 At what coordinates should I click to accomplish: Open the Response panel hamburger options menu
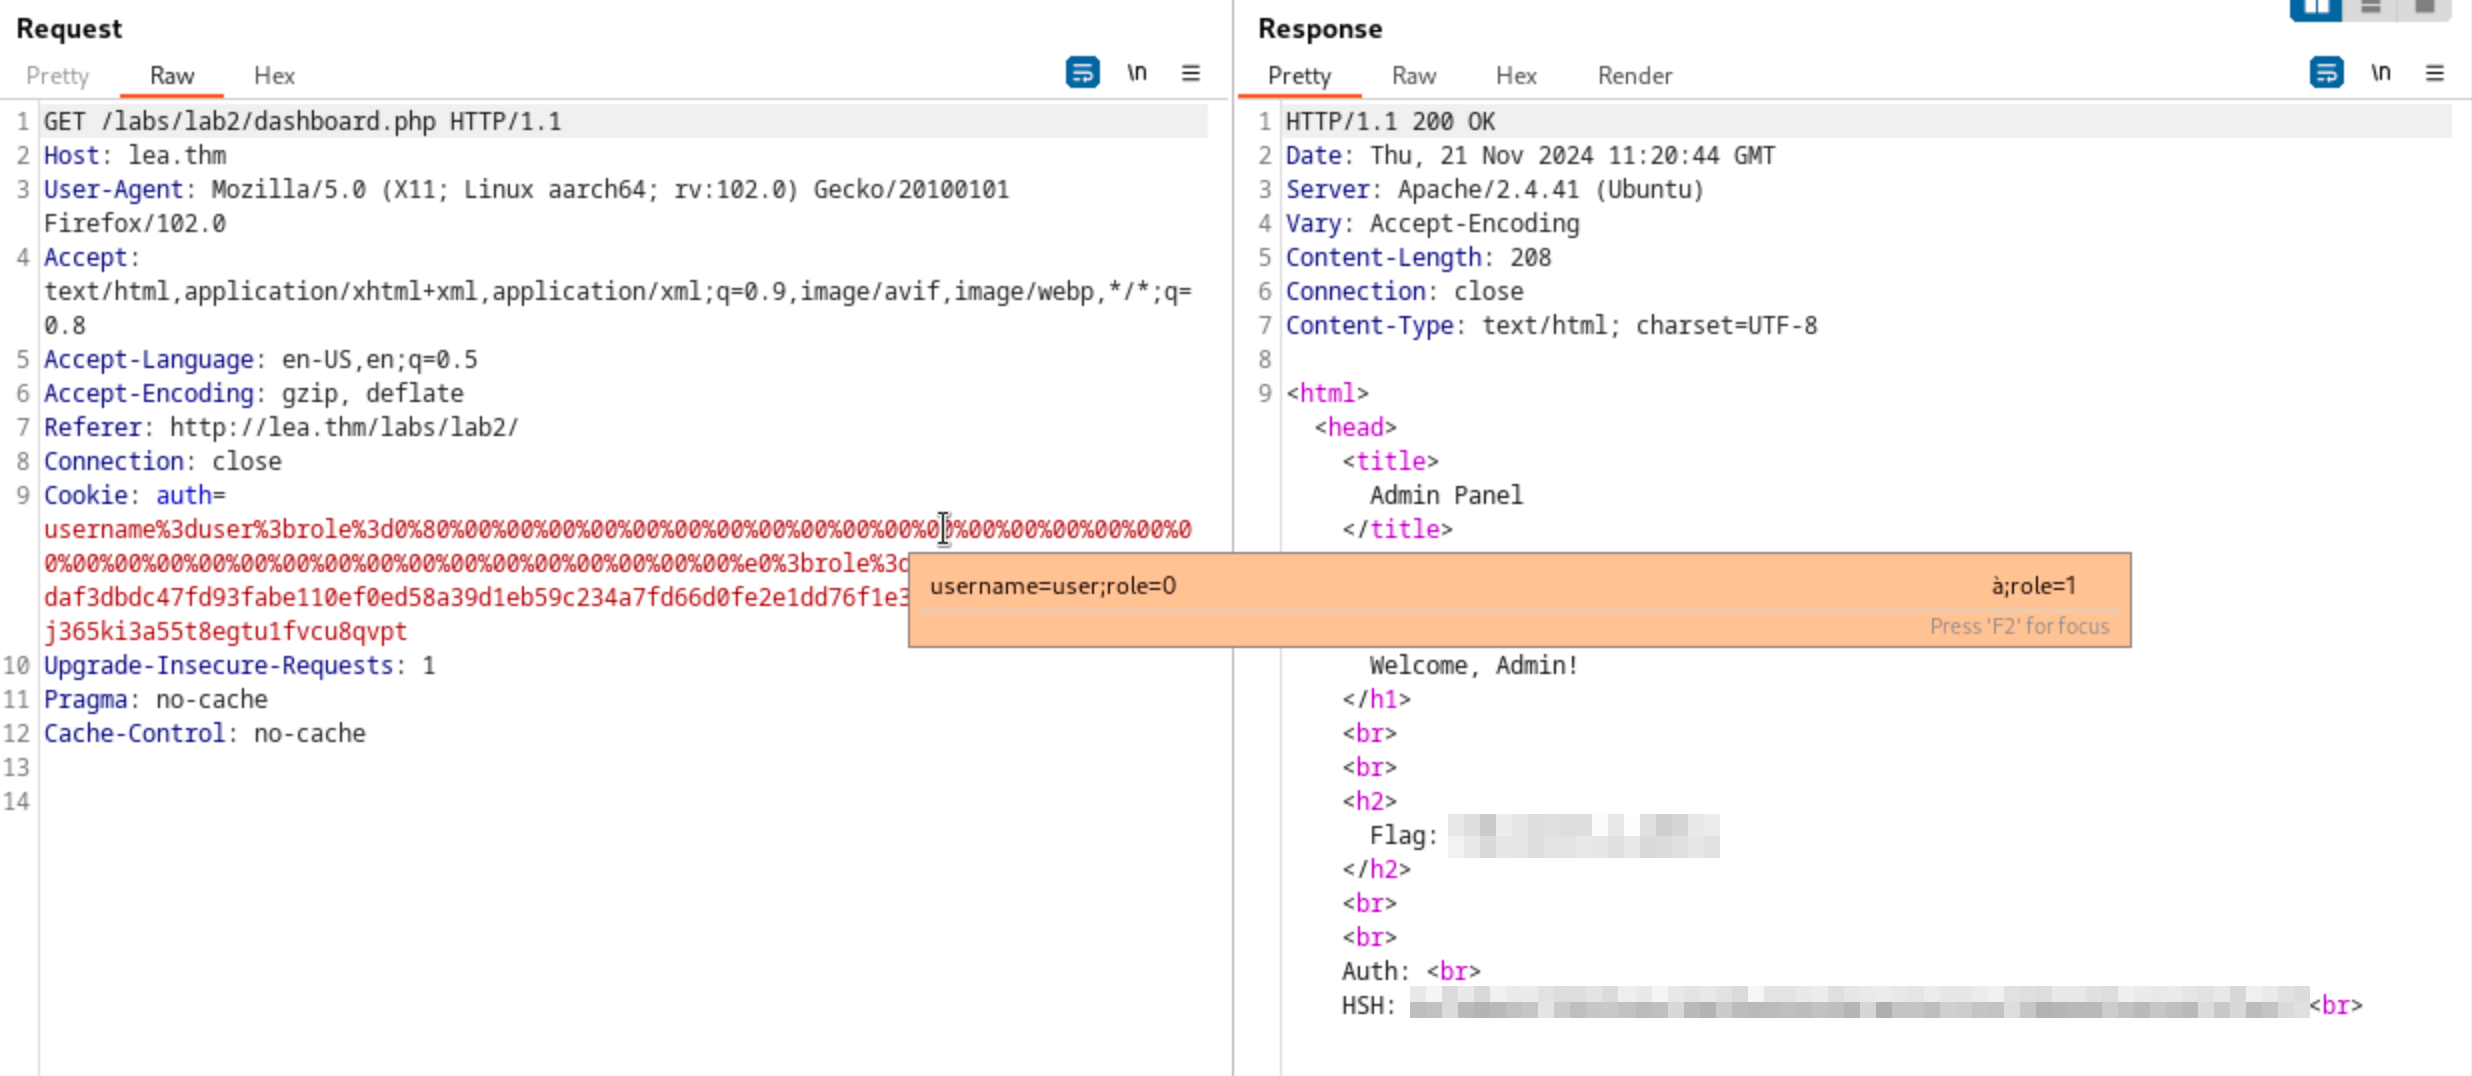click(2434, 73)
